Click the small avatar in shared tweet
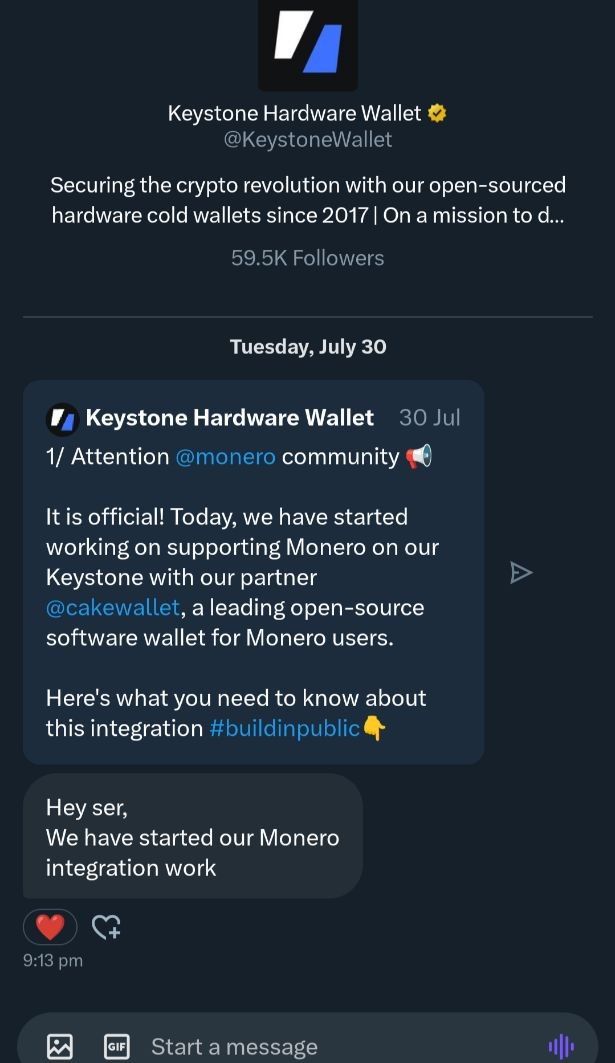 coord(62,418)
